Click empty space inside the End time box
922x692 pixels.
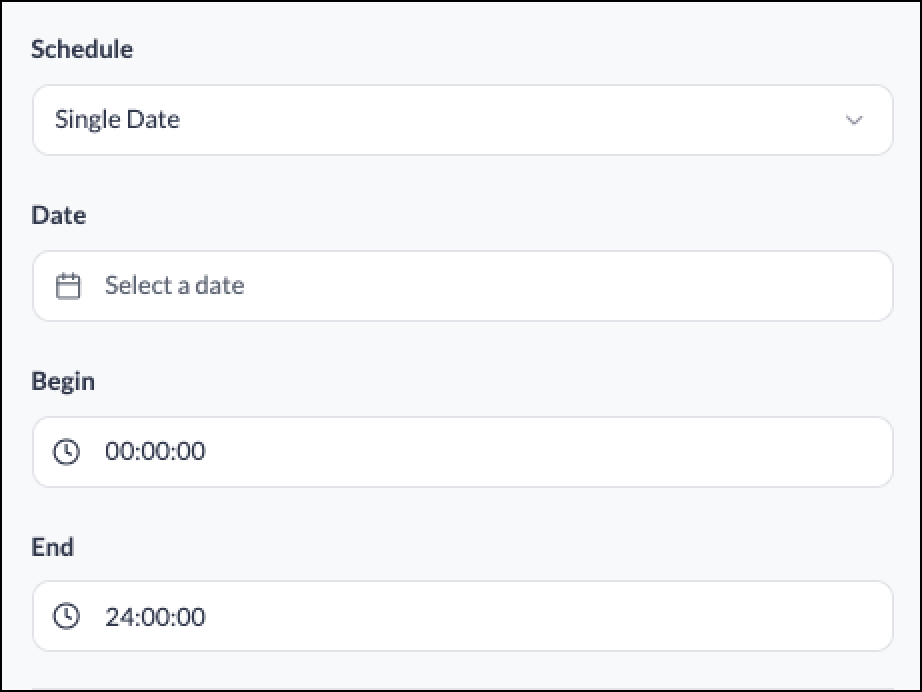[x=547, y=616]
